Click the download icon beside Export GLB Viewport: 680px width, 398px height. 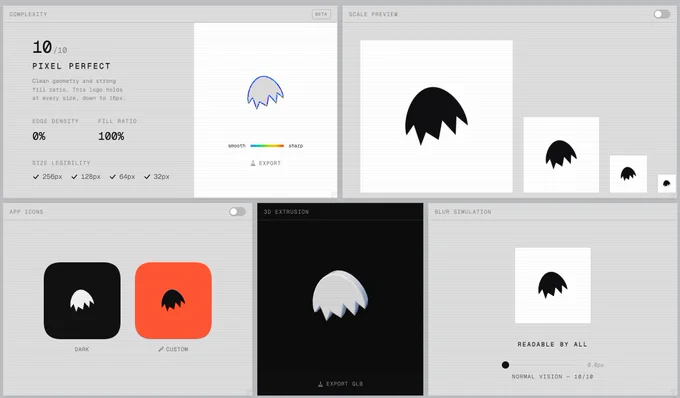tap(320, 384)
